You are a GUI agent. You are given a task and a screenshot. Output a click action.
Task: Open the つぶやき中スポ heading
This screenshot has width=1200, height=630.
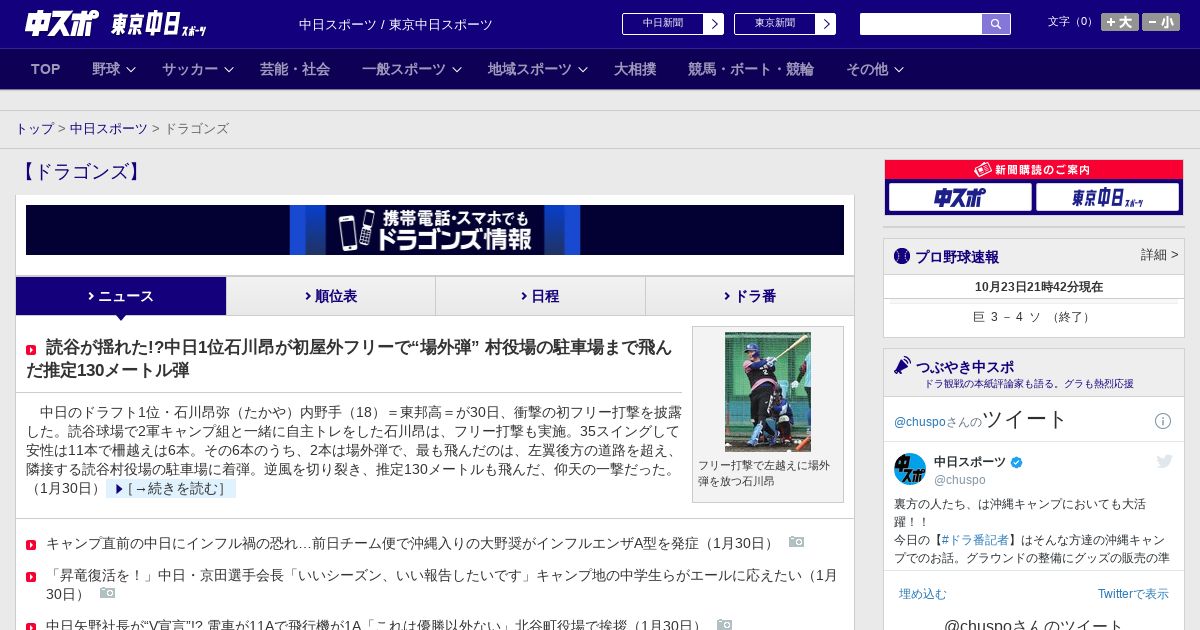tap(965, 367)
